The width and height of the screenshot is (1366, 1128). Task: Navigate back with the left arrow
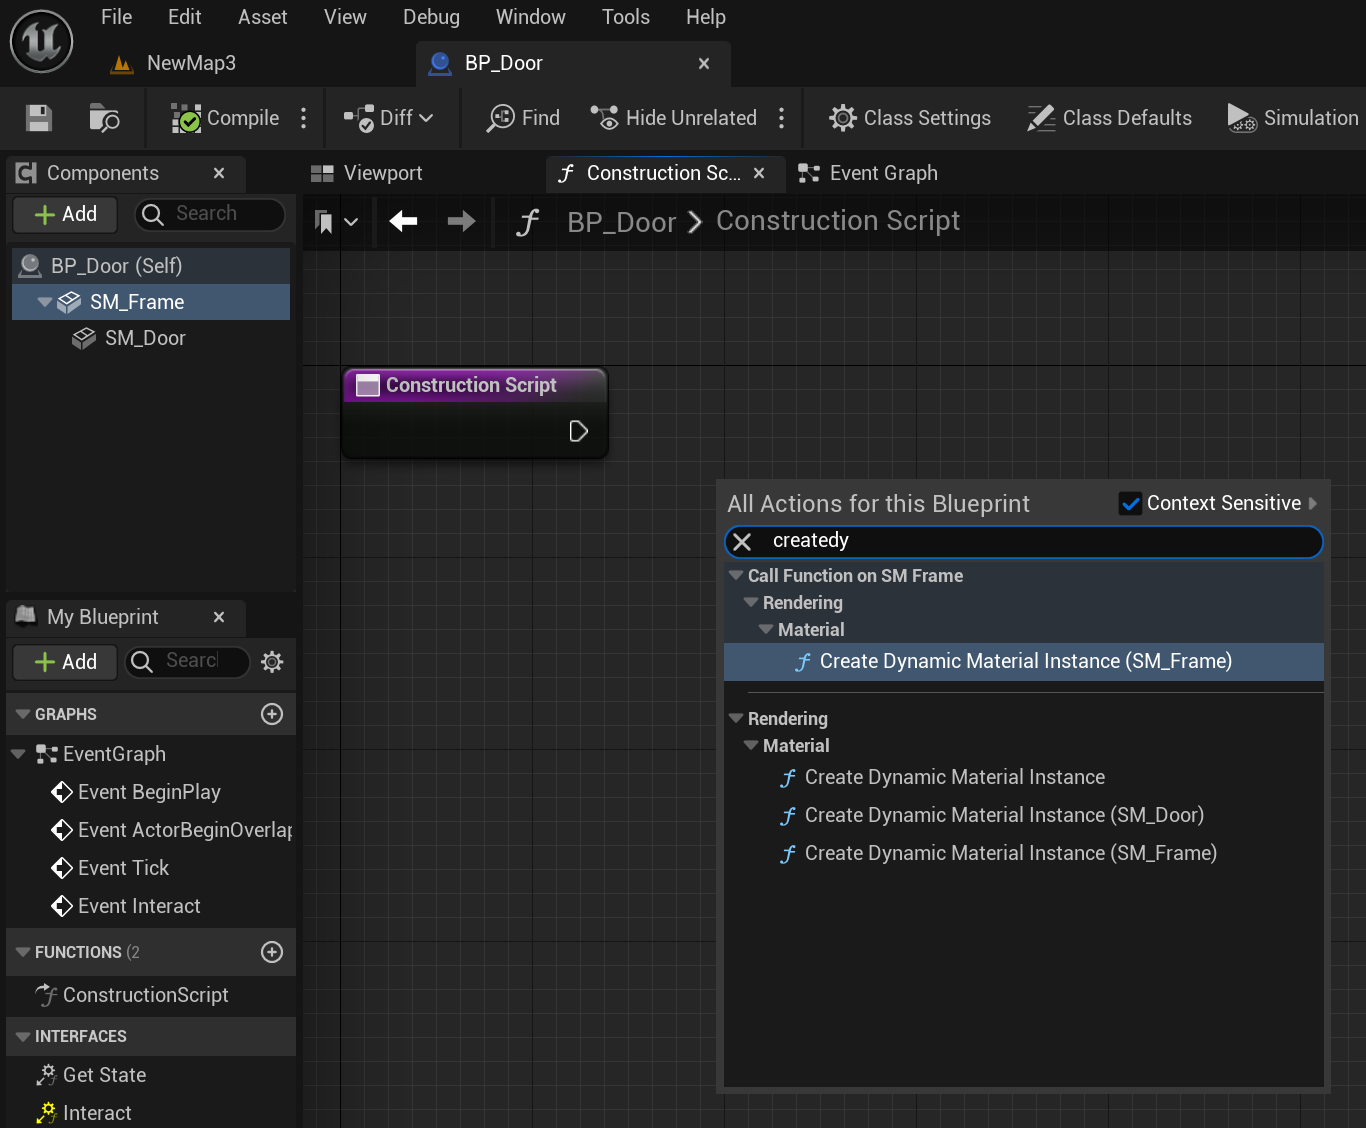[404, 221]
